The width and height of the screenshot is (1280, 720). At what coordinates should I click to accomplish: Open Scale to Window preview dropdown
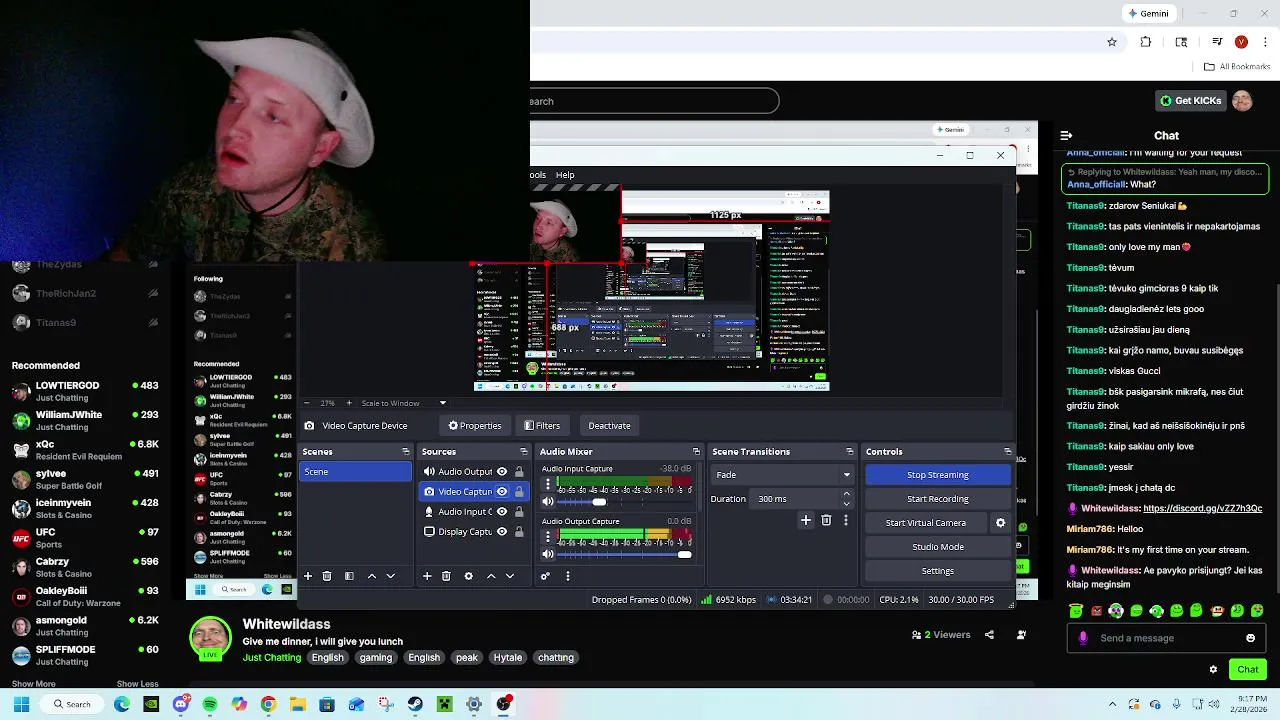404,403
